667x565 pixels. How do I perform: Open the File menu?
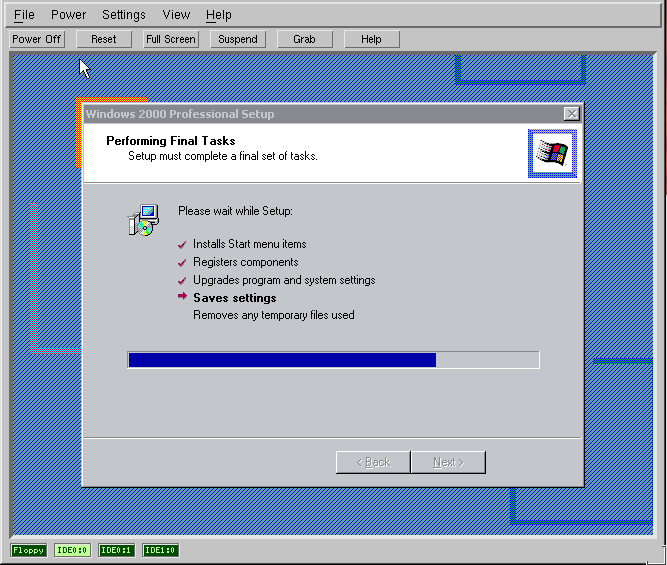point(24,15)
